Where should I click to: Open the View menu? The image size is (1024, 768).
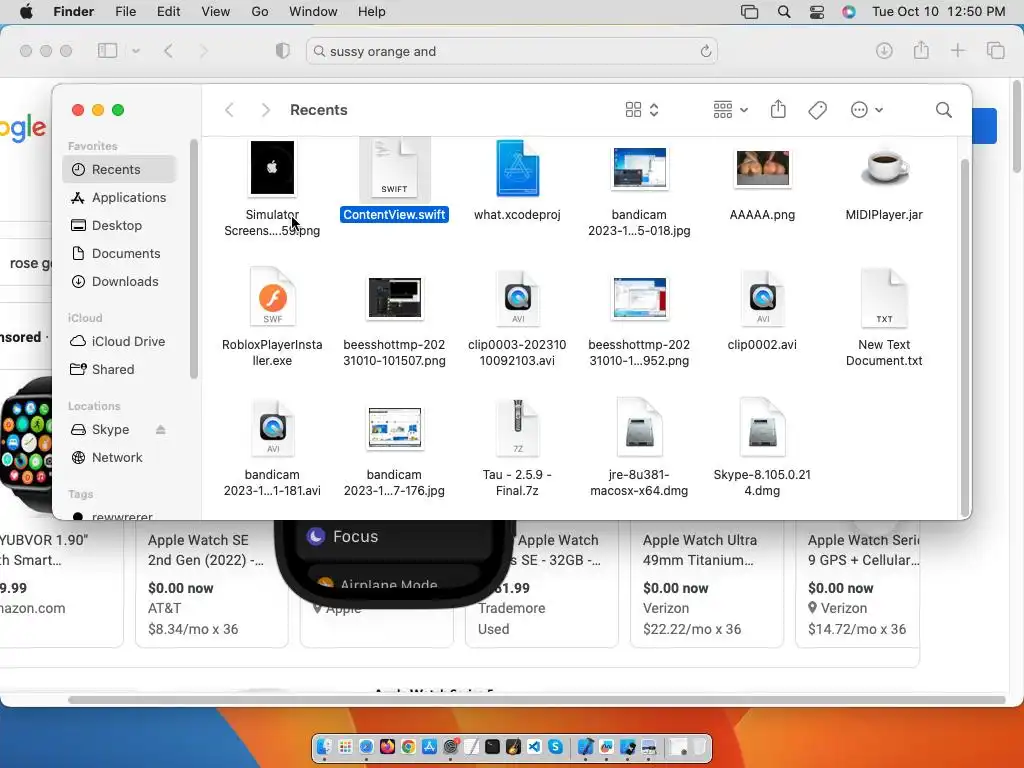click(216, 12)
